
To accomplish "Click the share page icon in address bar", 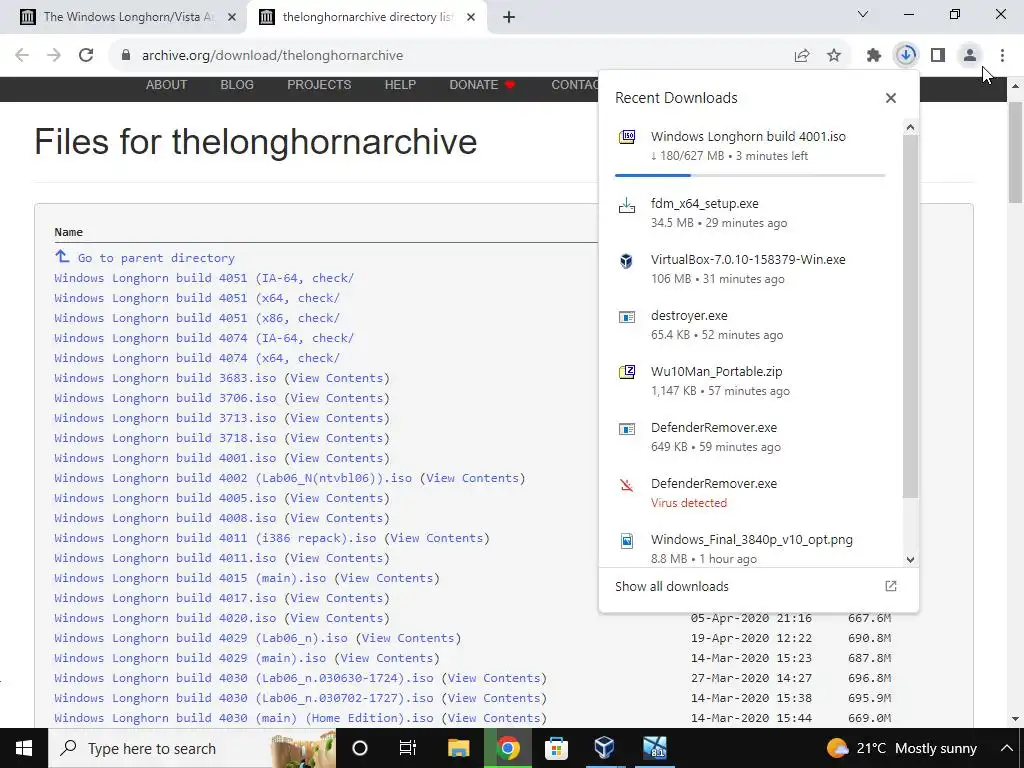I will 802,56.
